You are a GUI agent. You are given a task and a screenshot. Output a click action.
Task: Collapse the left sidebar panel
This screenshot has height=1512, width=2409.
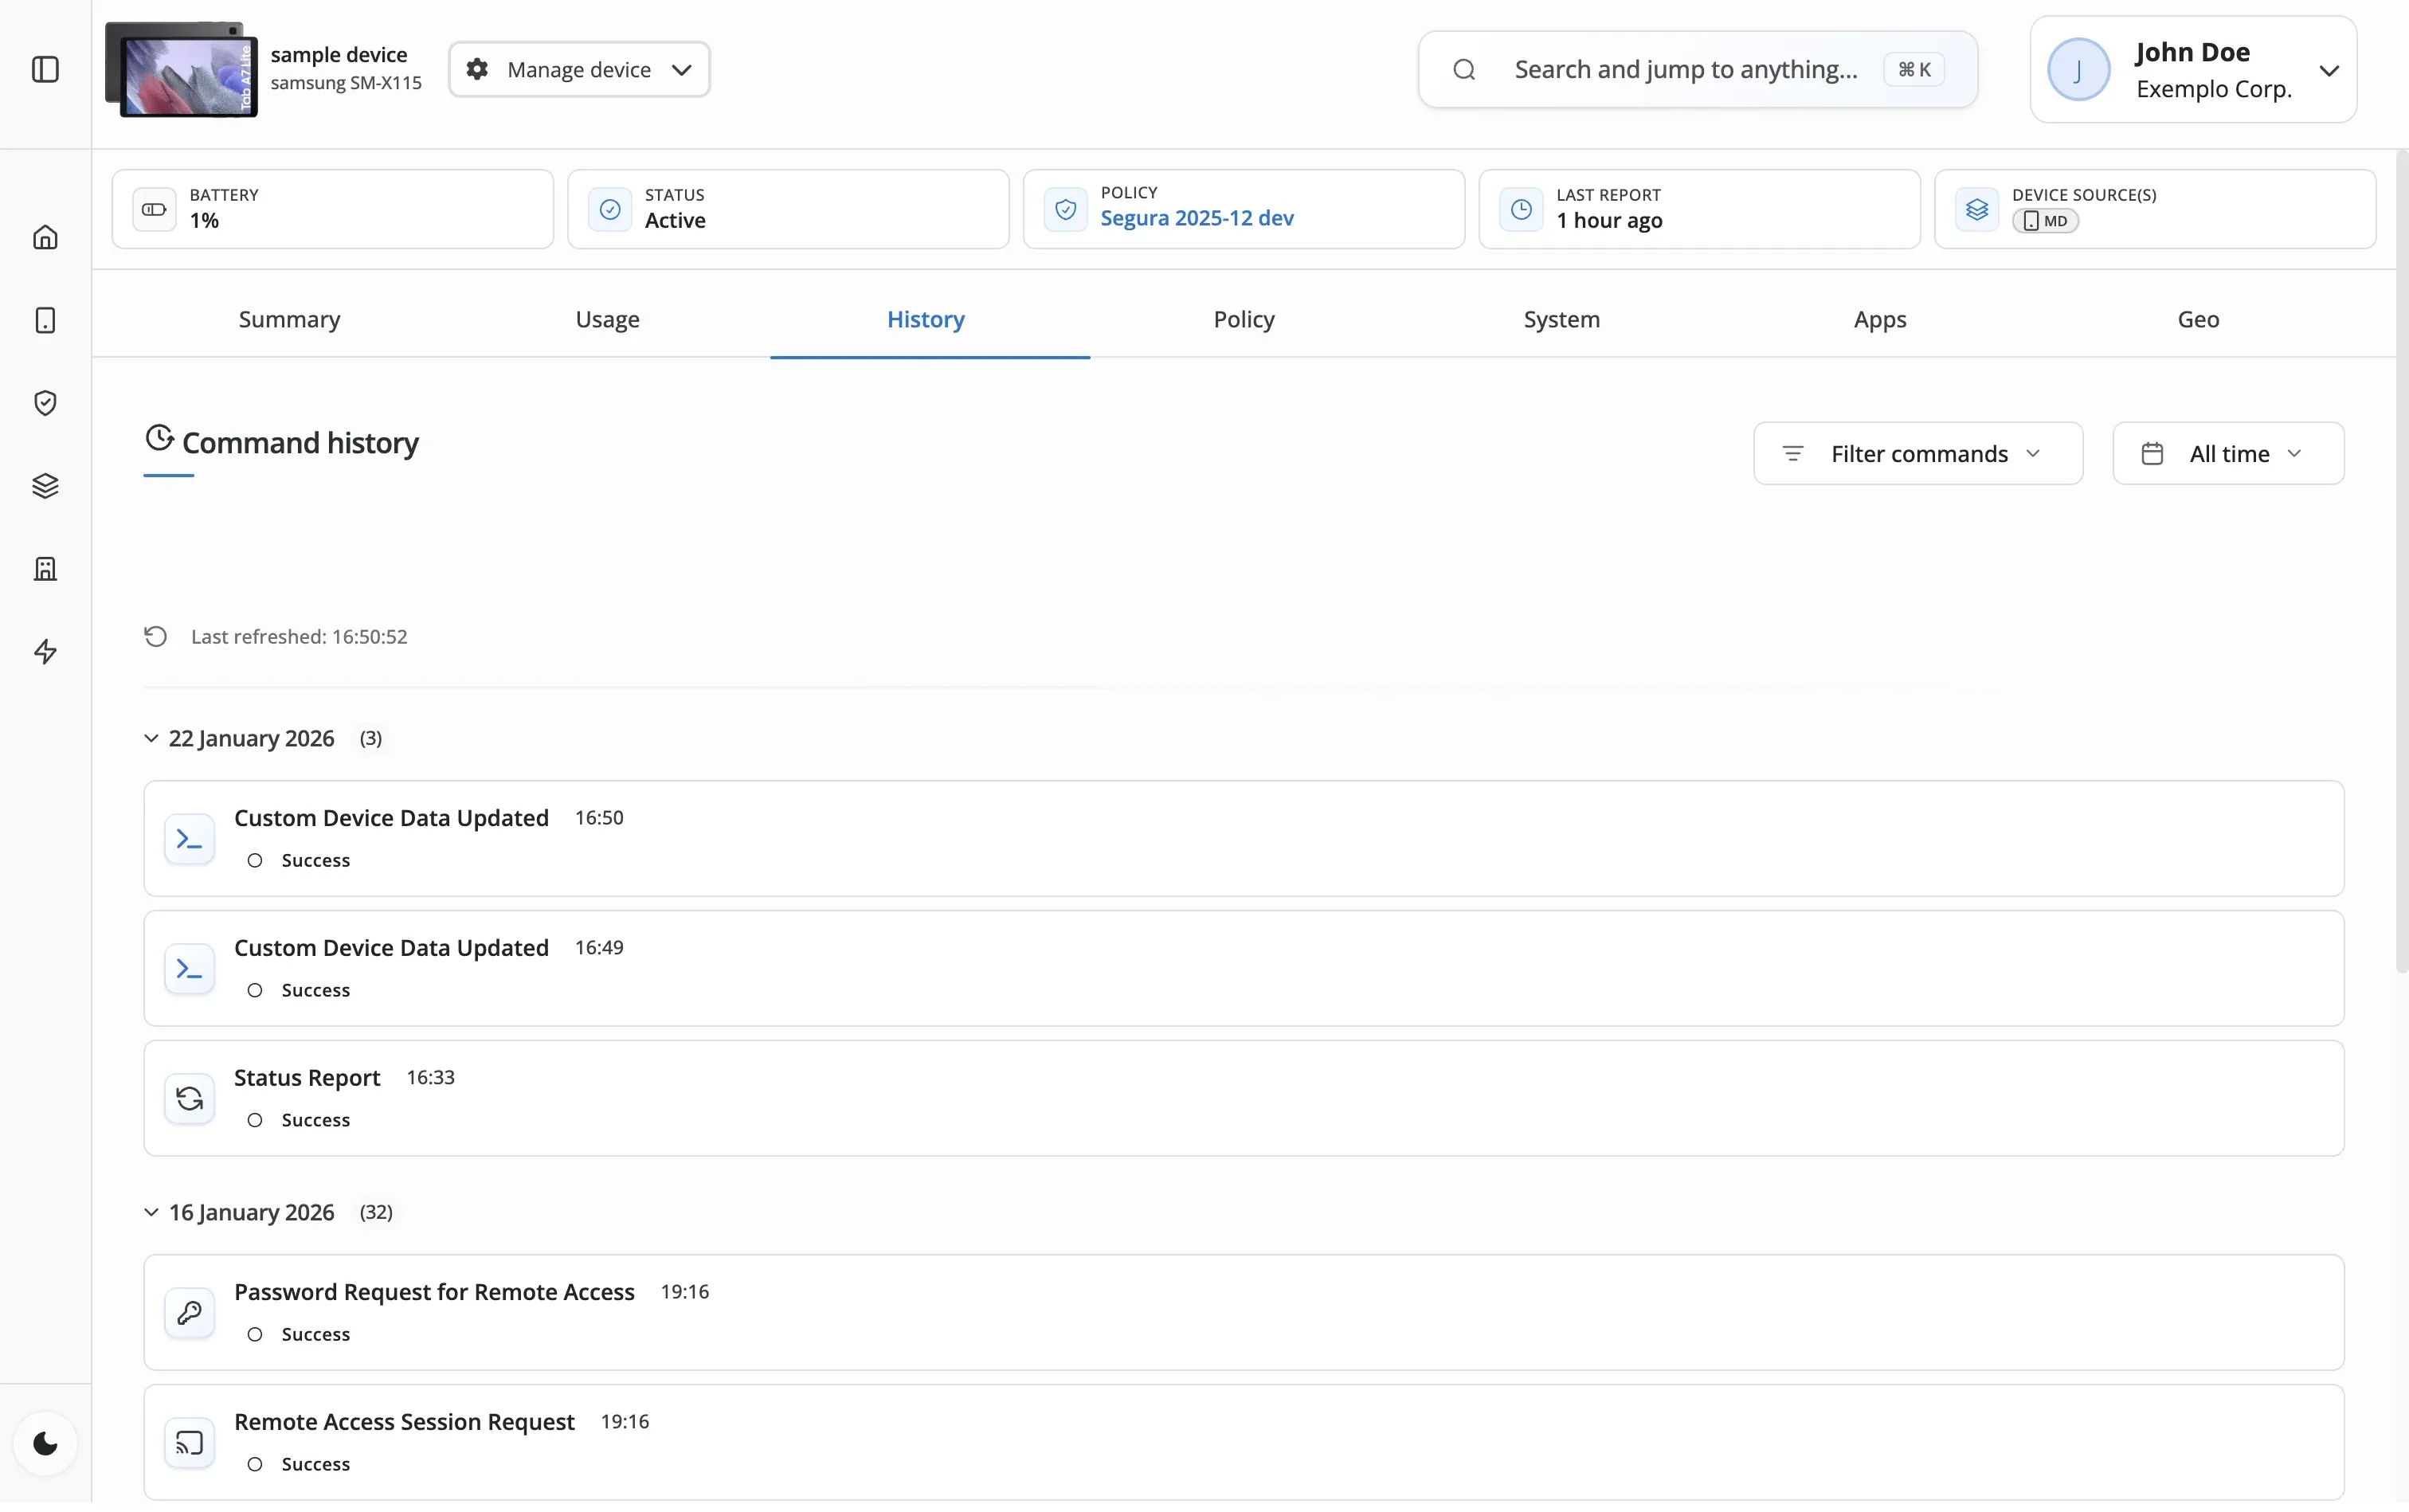pyautogui.click(x=46, y=70)
